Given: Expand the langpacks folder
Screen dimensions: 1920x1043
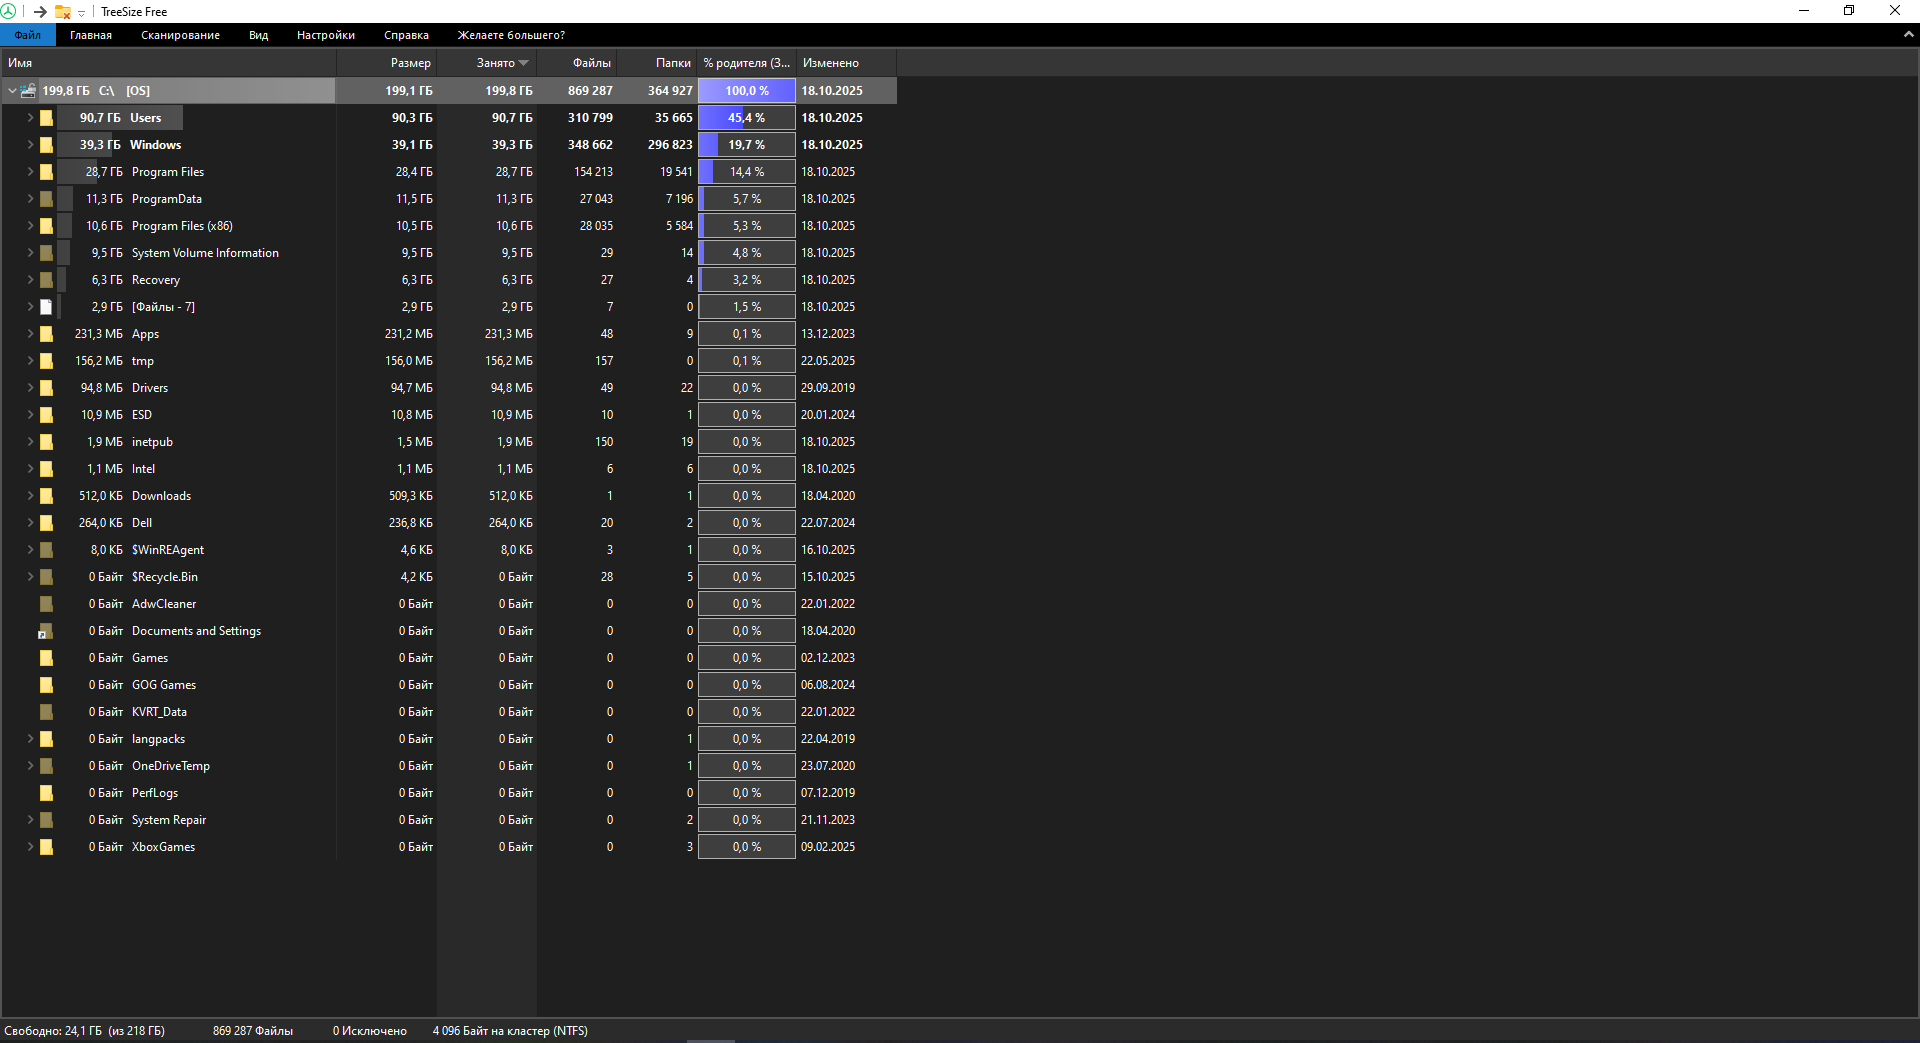Looking at the screenshot, I should 30,739.
